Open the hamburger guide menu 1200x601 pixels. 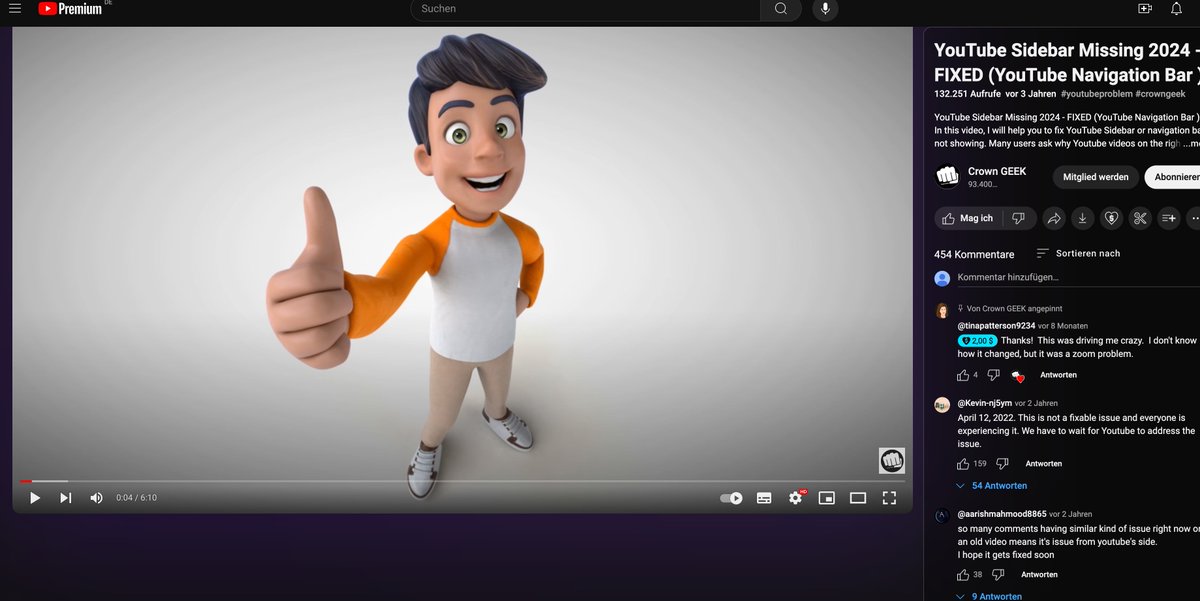coord(14,9)
